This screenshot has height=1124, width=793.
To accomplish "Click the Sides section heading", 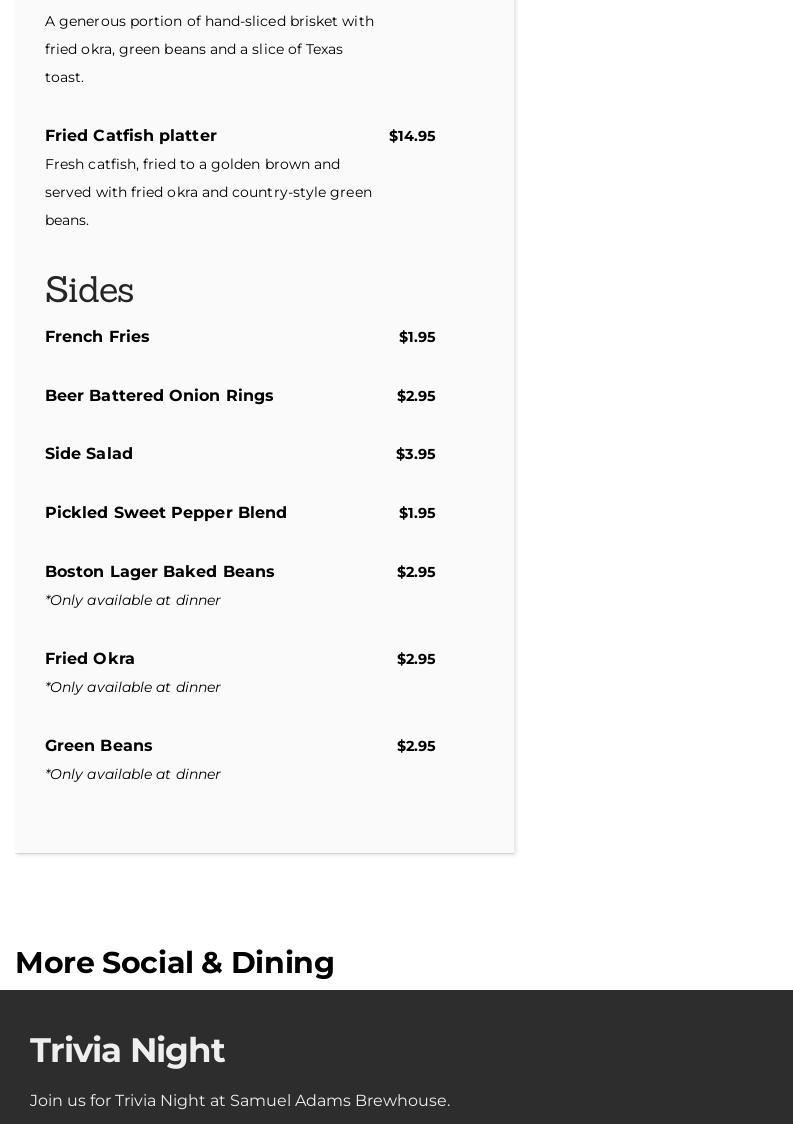I will (89, 290).
